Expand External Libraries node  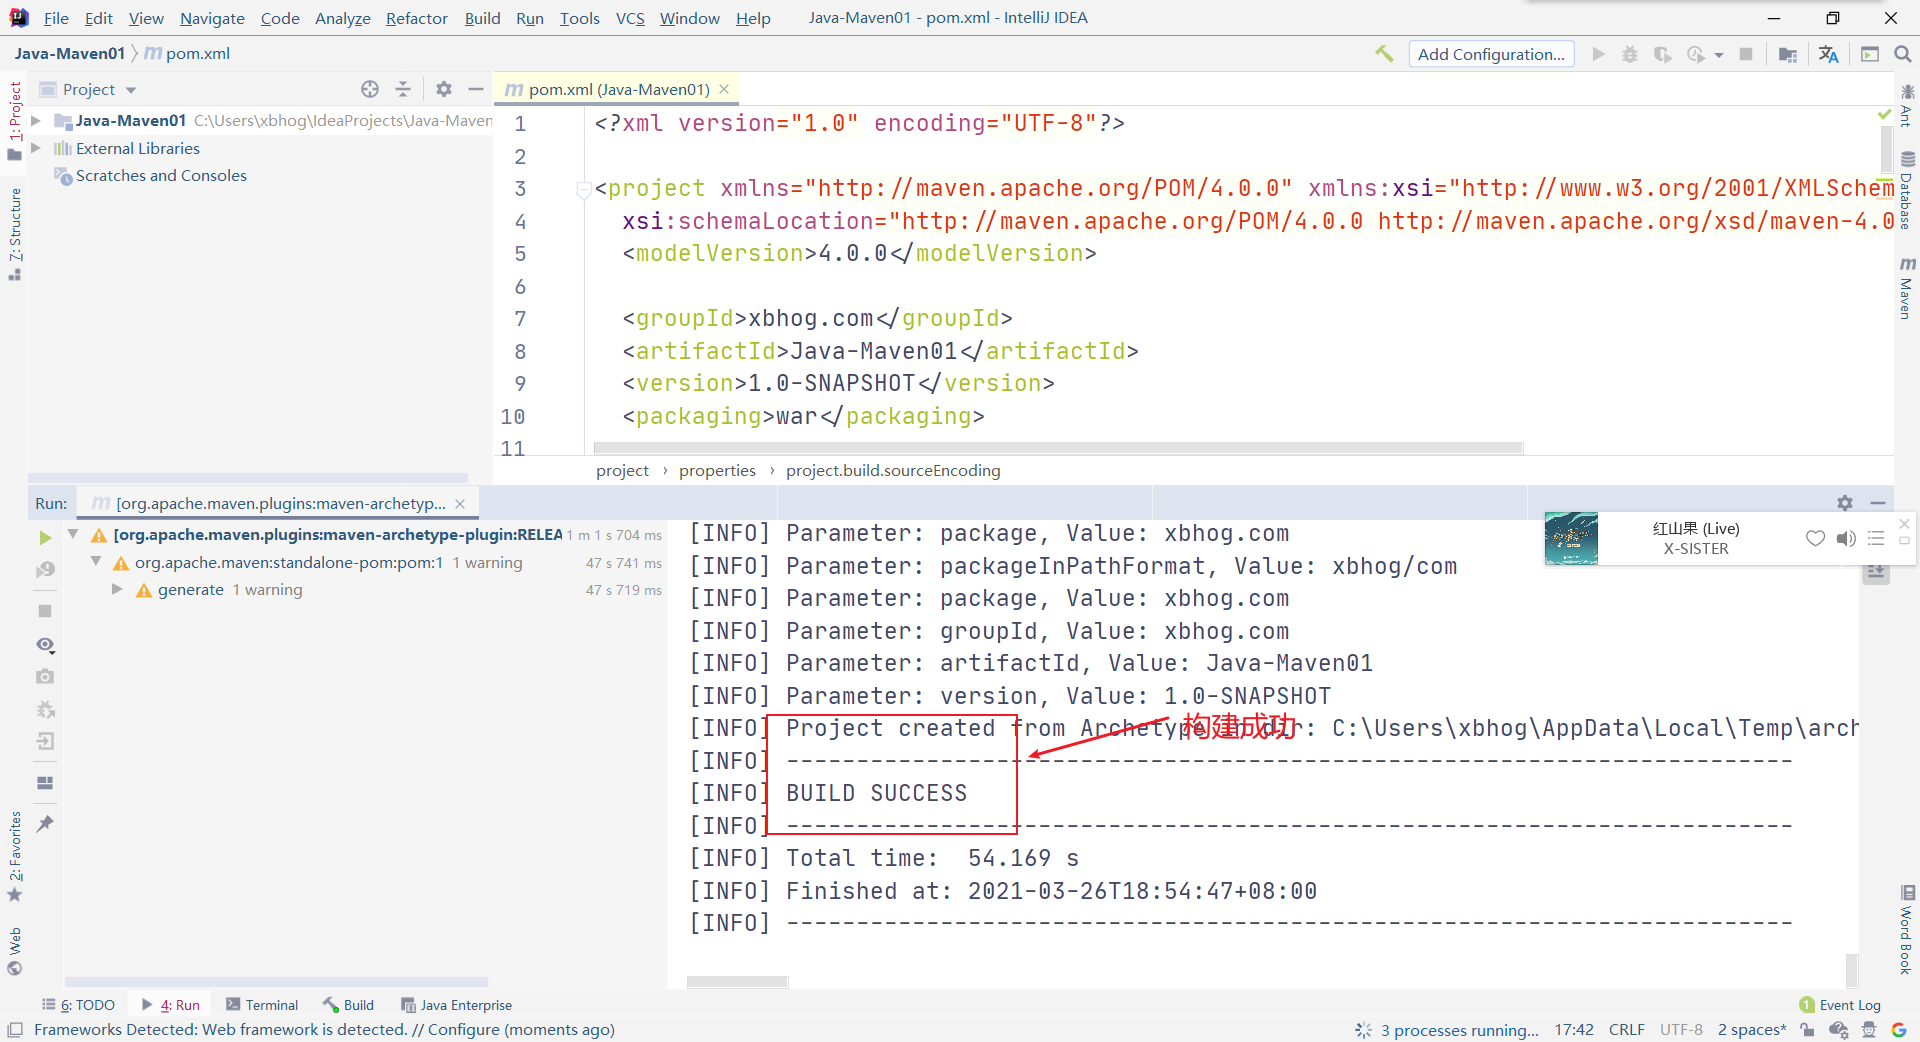[x=36, y=148]
